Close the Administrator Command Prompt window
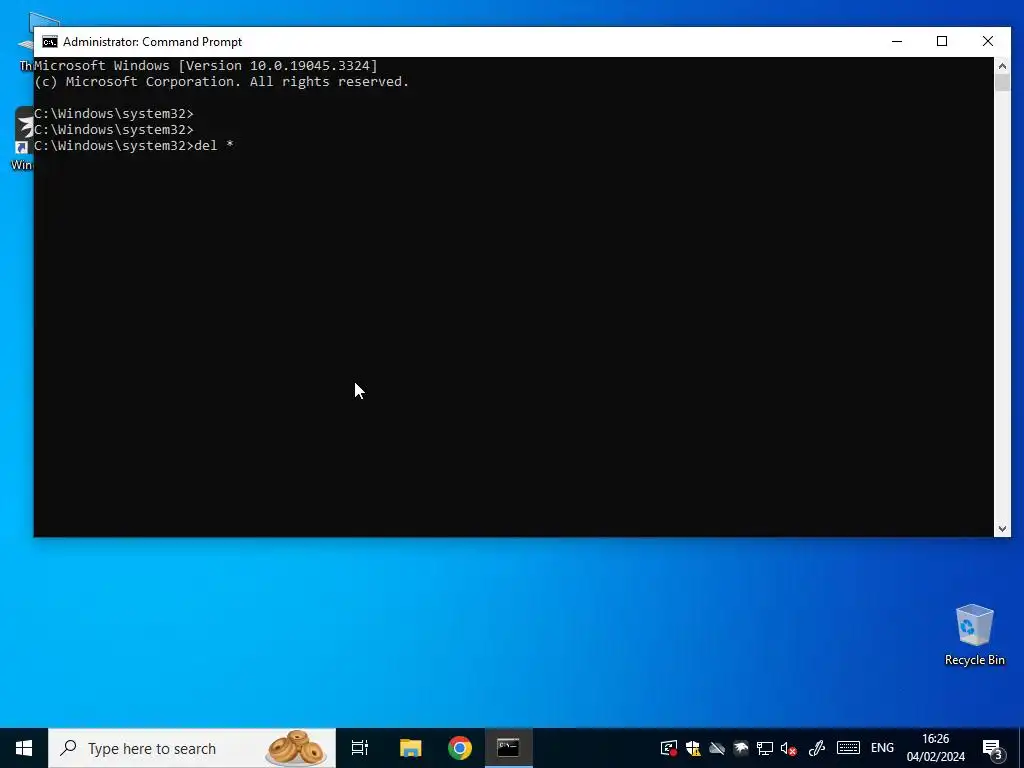 [x=988, y=42]
